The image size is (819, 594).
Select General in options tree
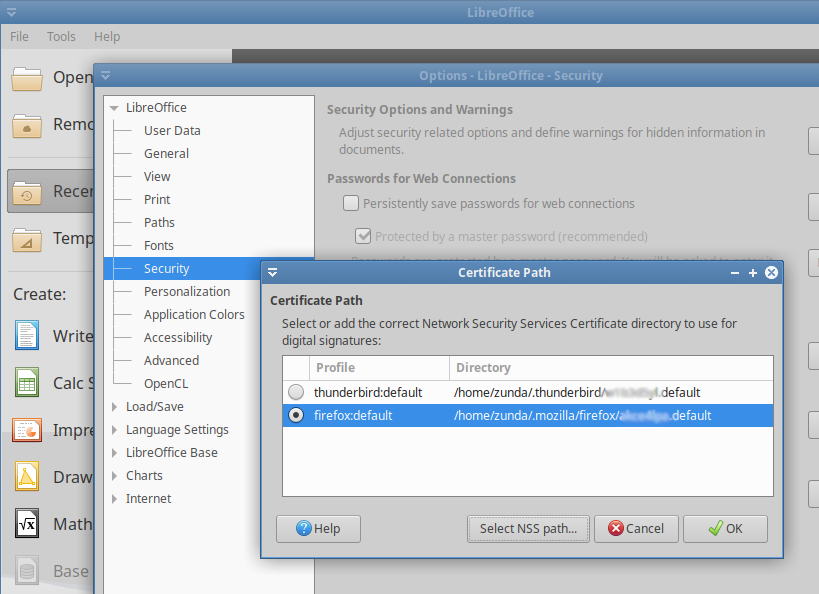[167, 154]
